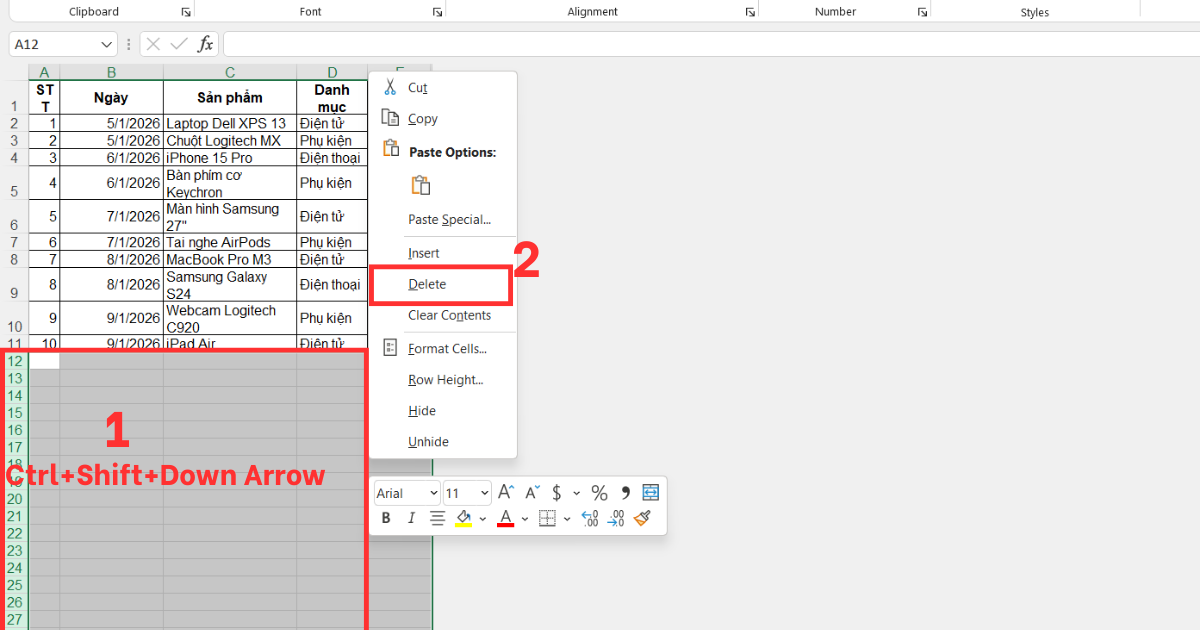This screenshot has width=1200, height=630.
Task: Click the Paste icon under Paste Options
Action: (x=421, y=185)
